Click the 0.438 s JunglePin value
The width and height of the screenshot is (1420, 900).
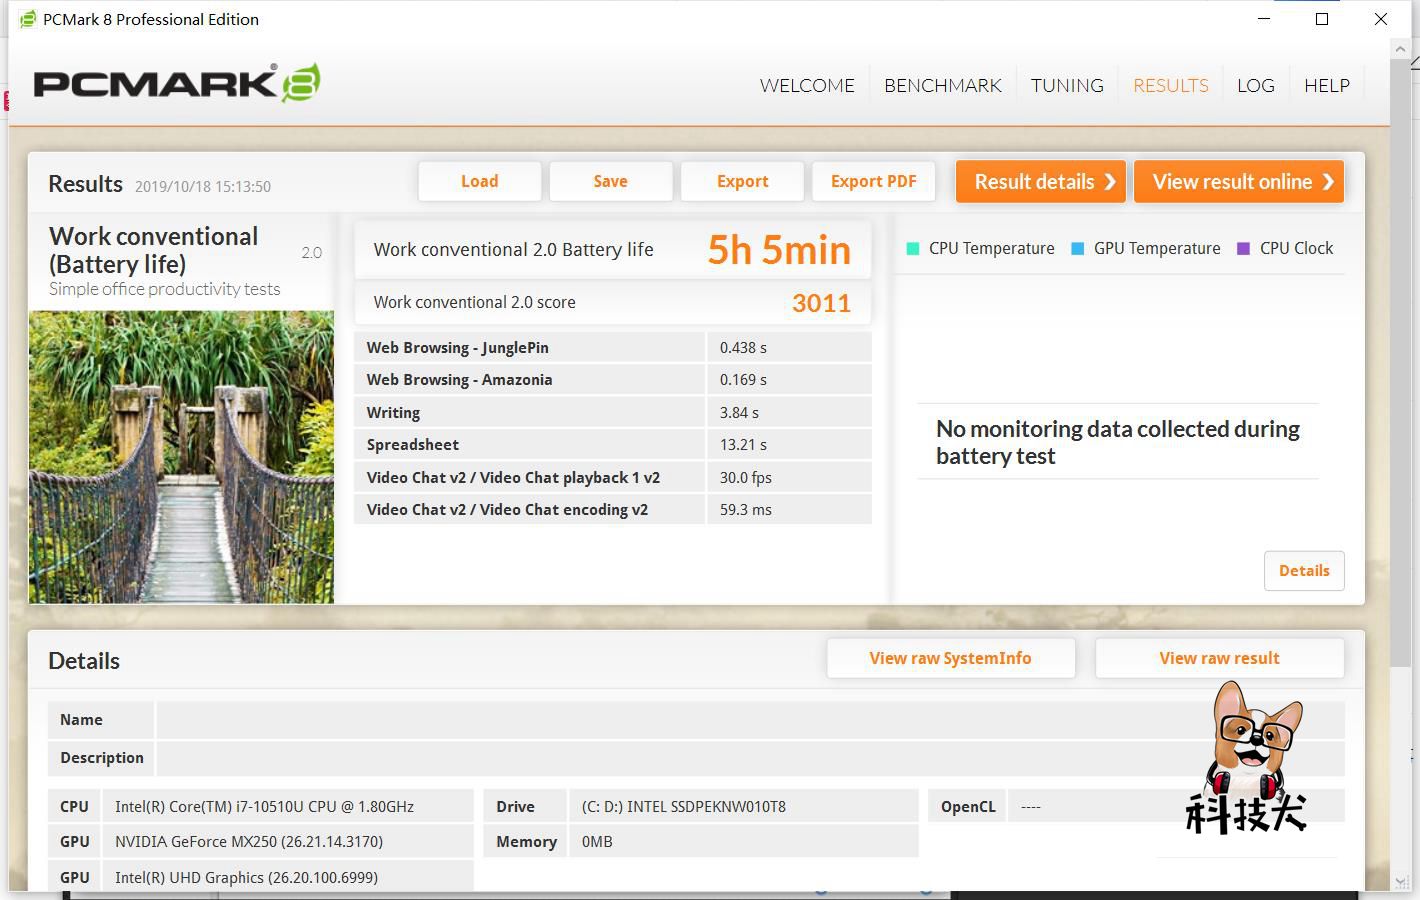click(743, 348)
